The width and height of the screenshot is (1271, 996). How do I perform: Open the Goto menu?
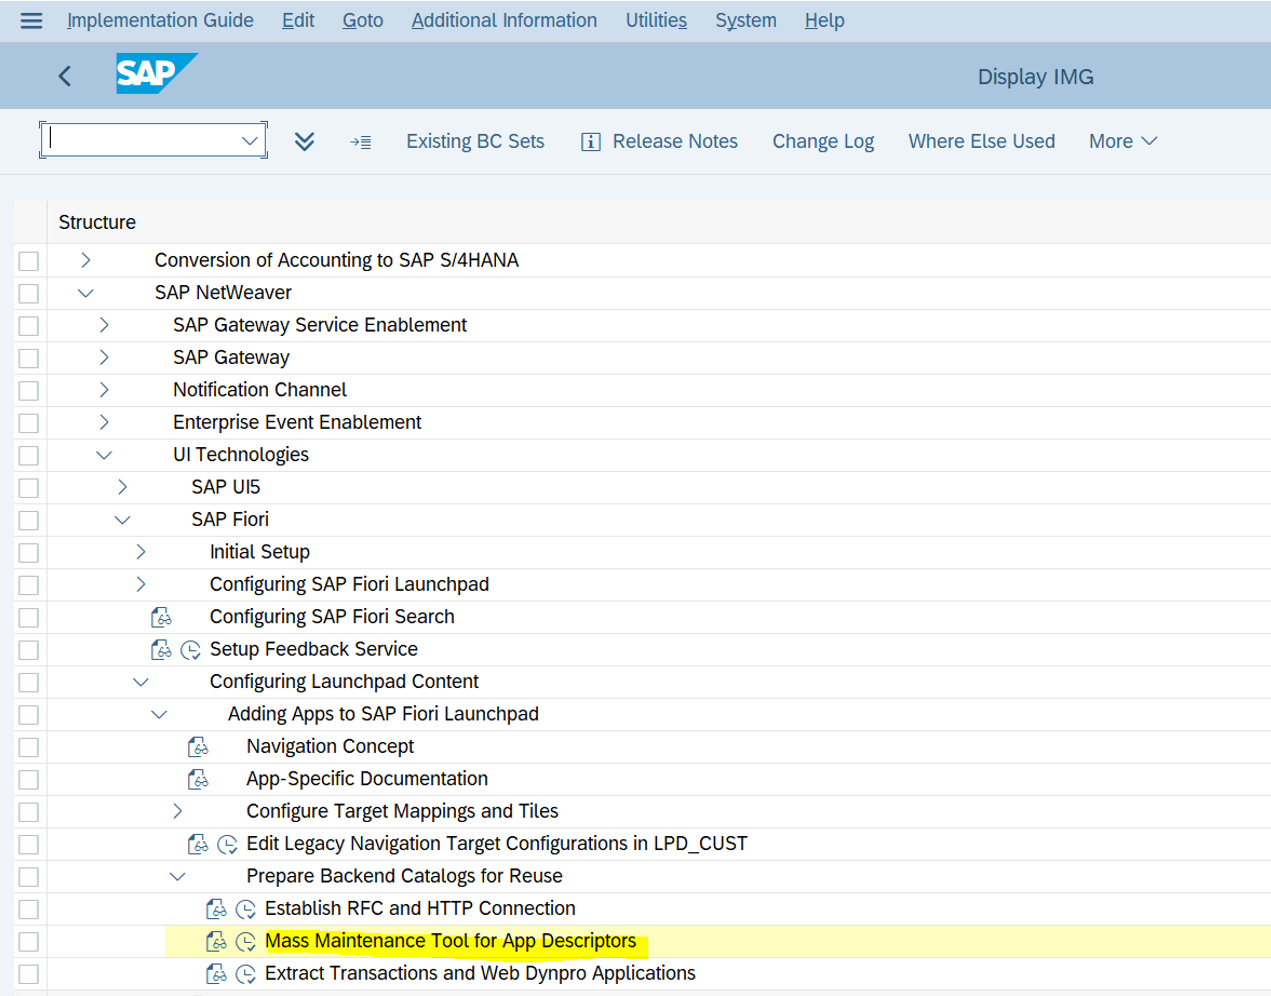[x=362, y=20]
